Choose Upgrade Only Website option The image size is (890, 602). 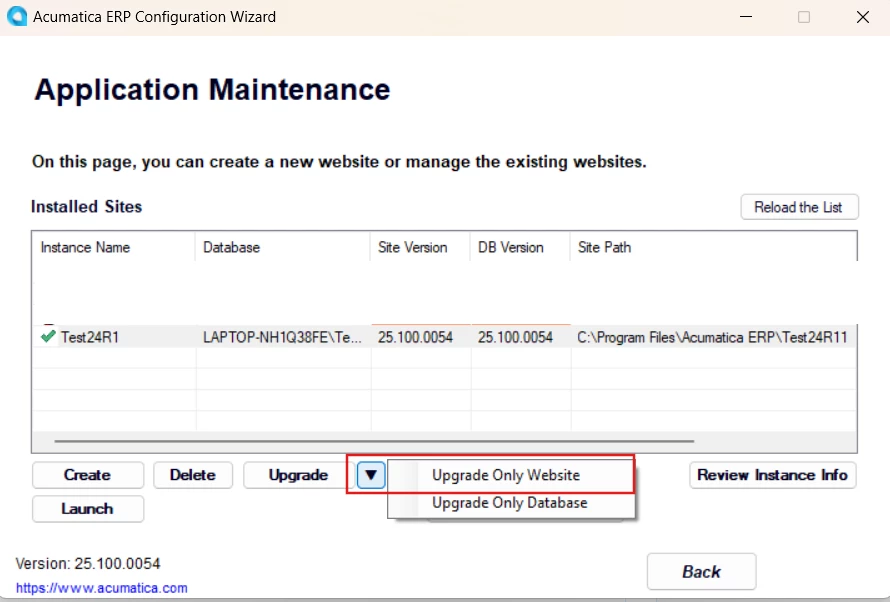506,475
